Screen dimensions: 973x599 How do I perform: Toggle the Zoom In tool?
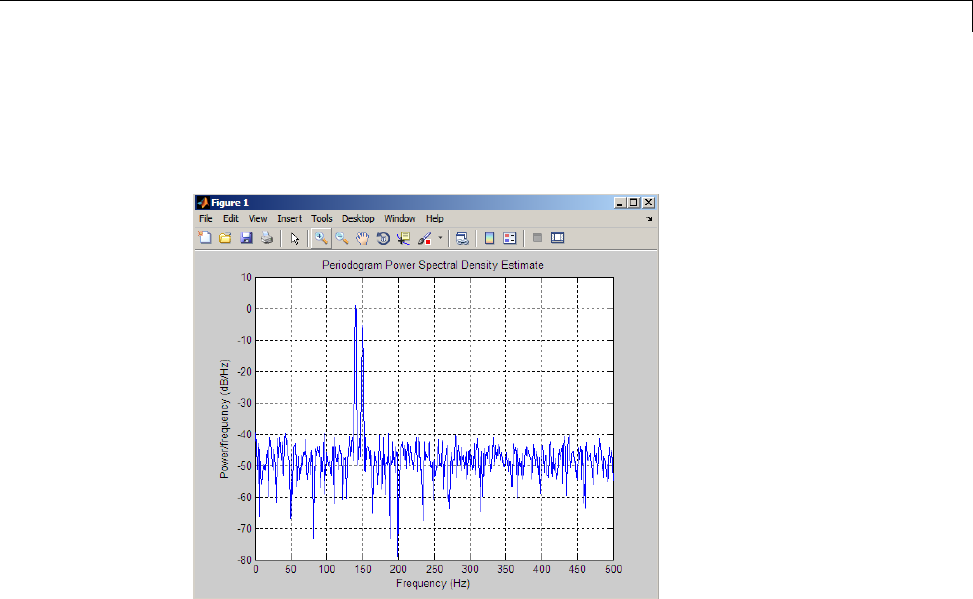click(321, 238)
